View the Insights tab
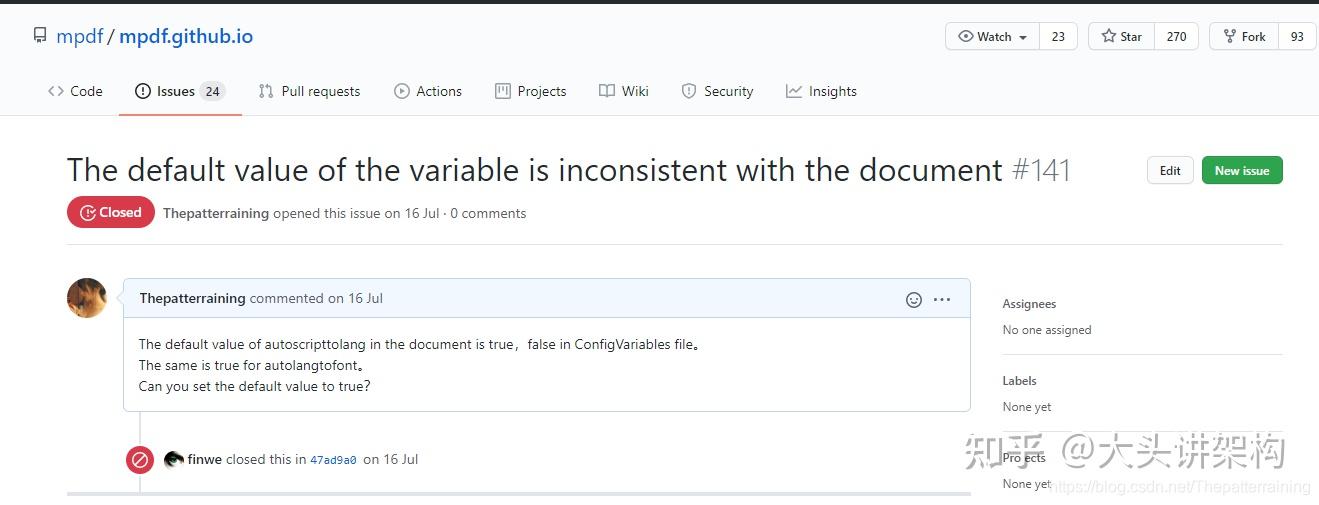Image resolution: width=1319 pixels, height=505 pixels. (821, 91)
